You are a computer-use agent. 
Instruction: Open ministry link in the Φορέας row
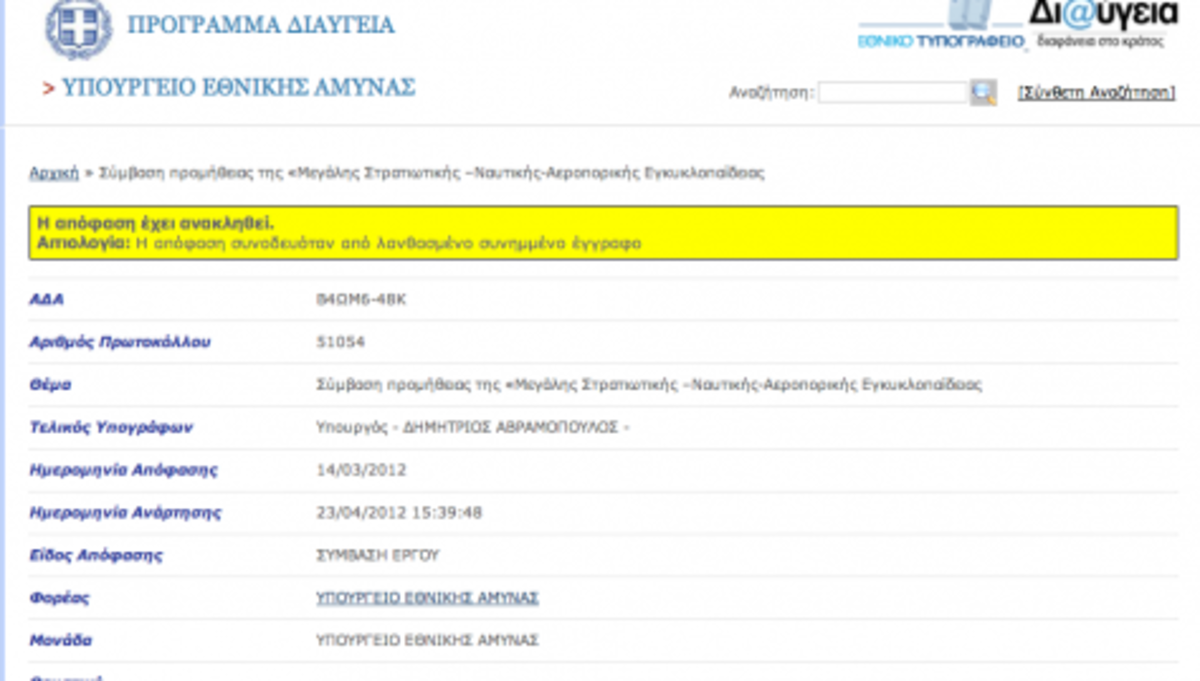[427, 598]
